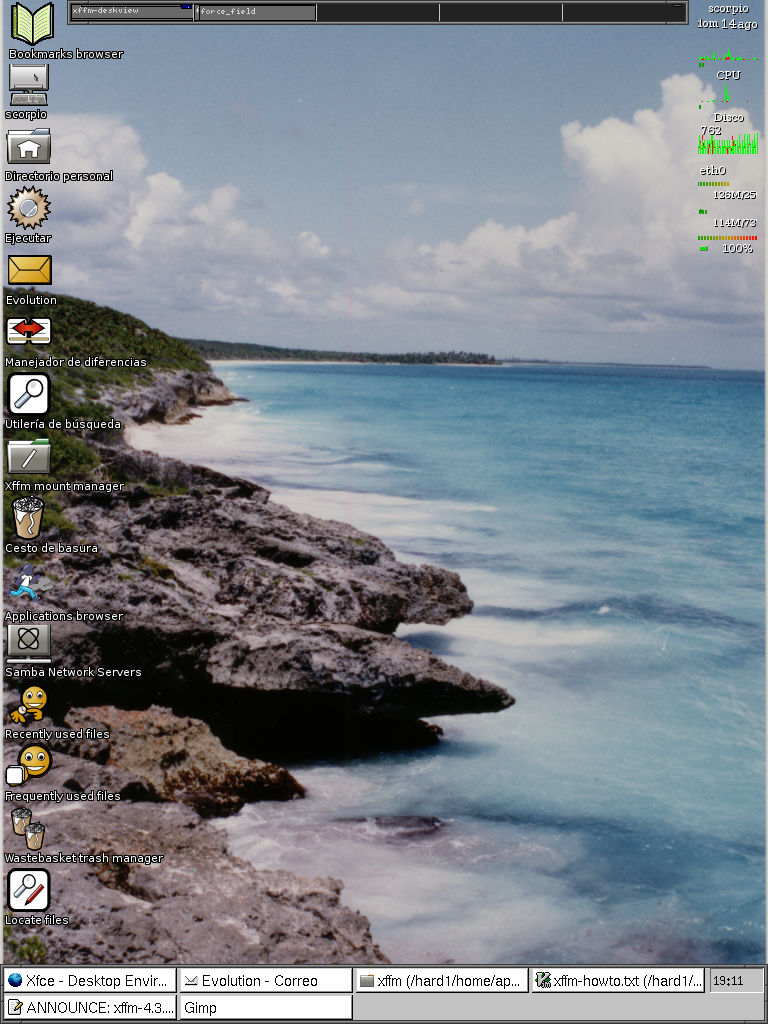Switch to Xfce Desktop Environment taskbar window
768x1024 pixels.
pos(90,981)
